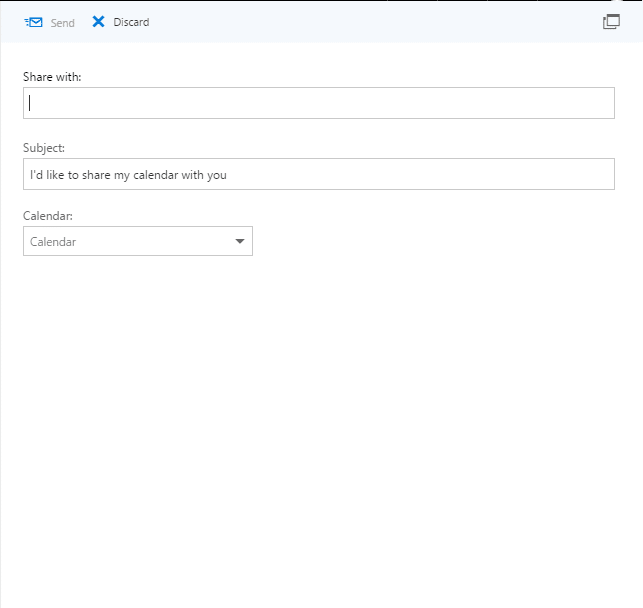This screenshot has width=643, height=608.
Task: Click the 'Share with:' label
Action: tap(52, 77)
